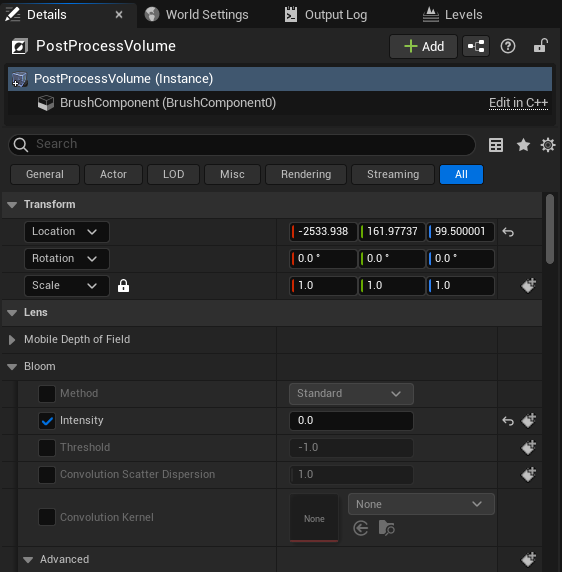Open the Edit in C++ link
Image resolution: width=562 pixels, height=572 pixels.
518,103
